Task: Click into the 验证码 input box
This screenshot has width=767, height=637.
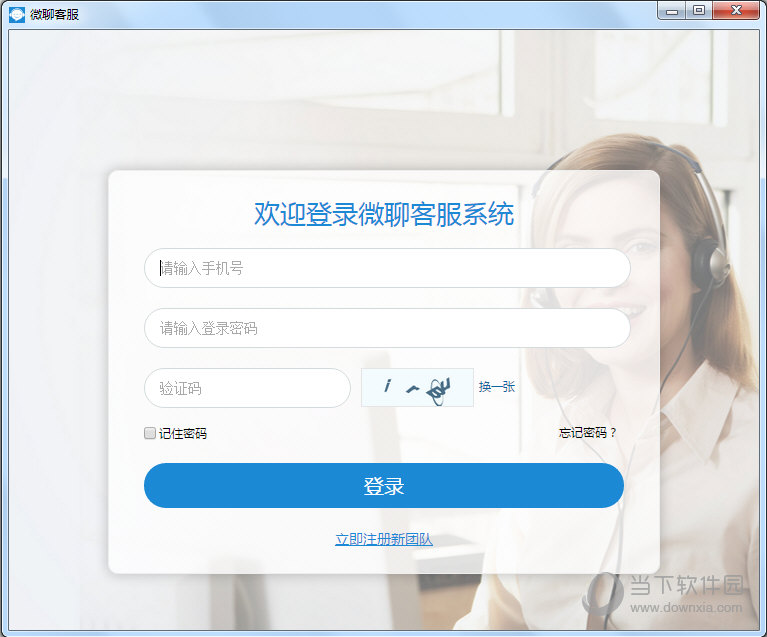Action: tap(247, 388)
